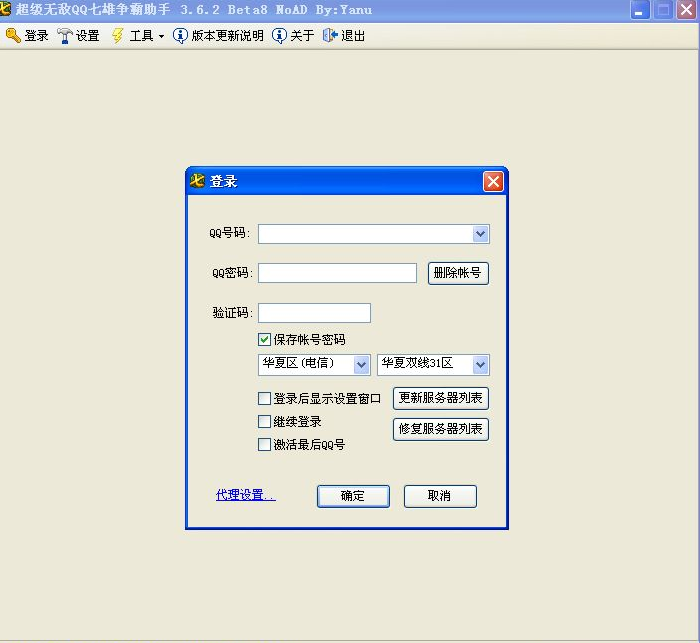Click the QQ密码 password field
The width and height of the screenshot is (700, 643).
click(338, 273)
